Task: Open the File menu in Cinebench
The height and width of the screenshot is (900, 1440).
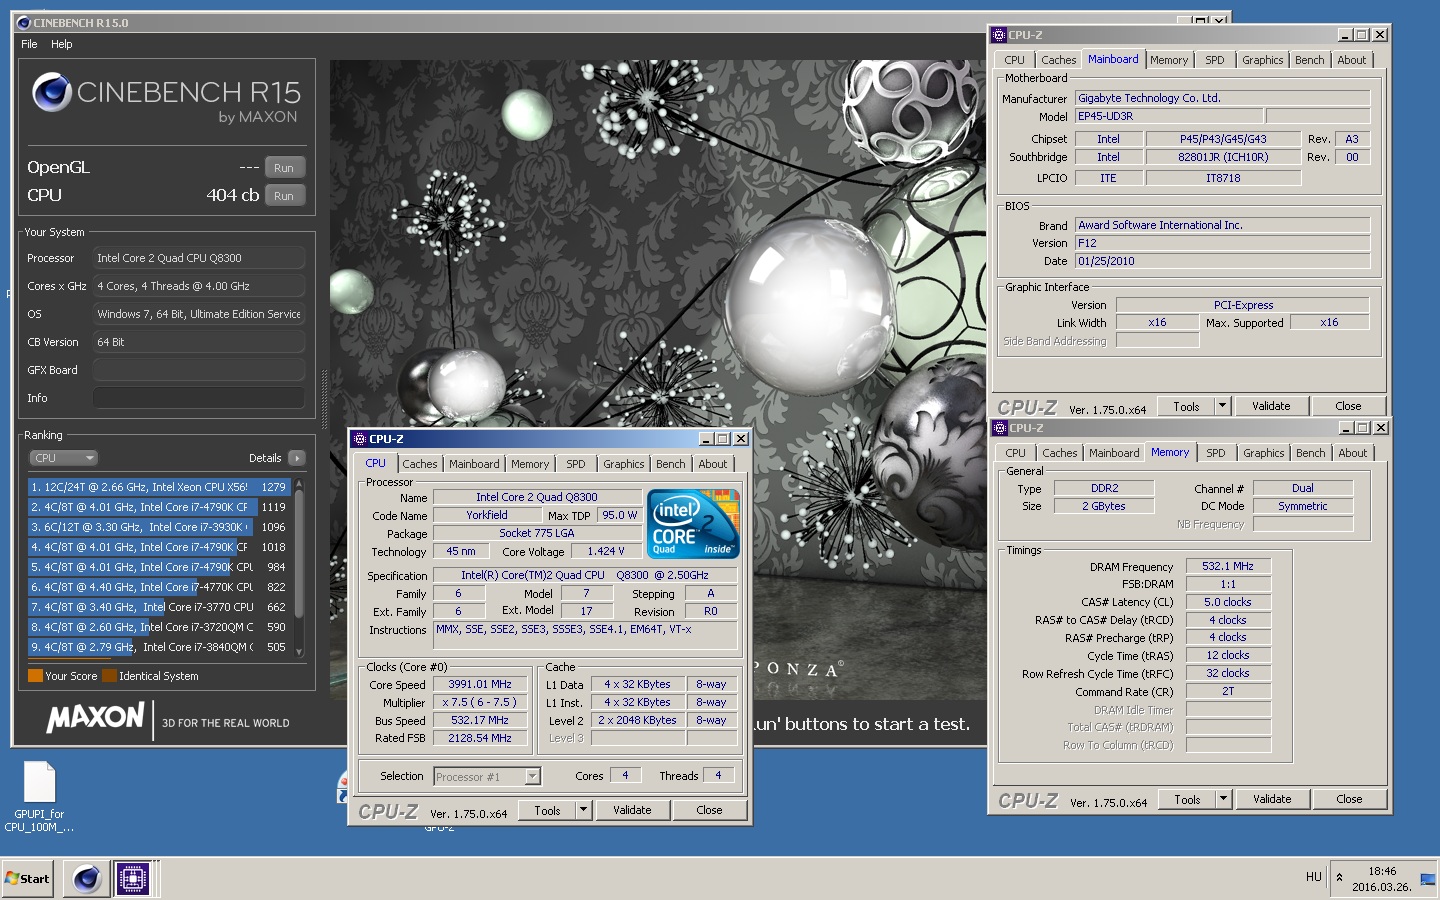Action: pyautogui.click(x=29, y=44)
